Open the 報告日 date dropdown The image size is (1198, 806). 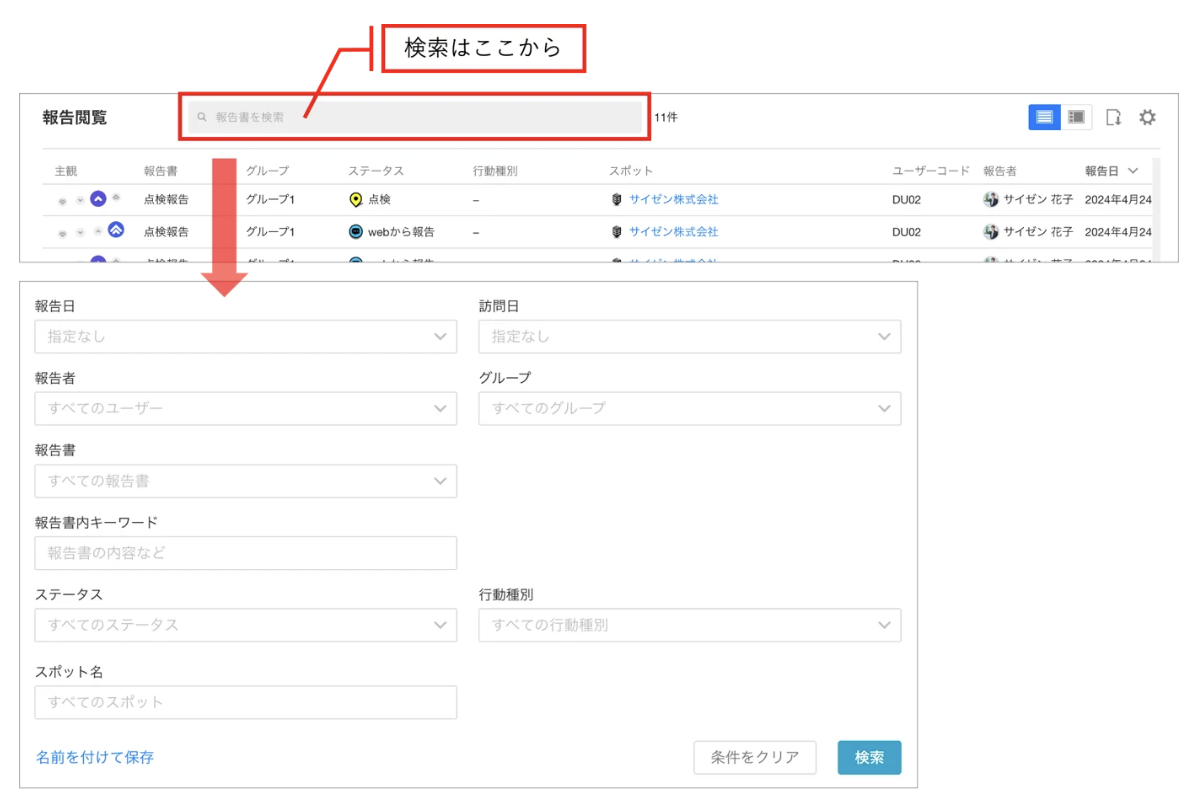pos(245,336)
